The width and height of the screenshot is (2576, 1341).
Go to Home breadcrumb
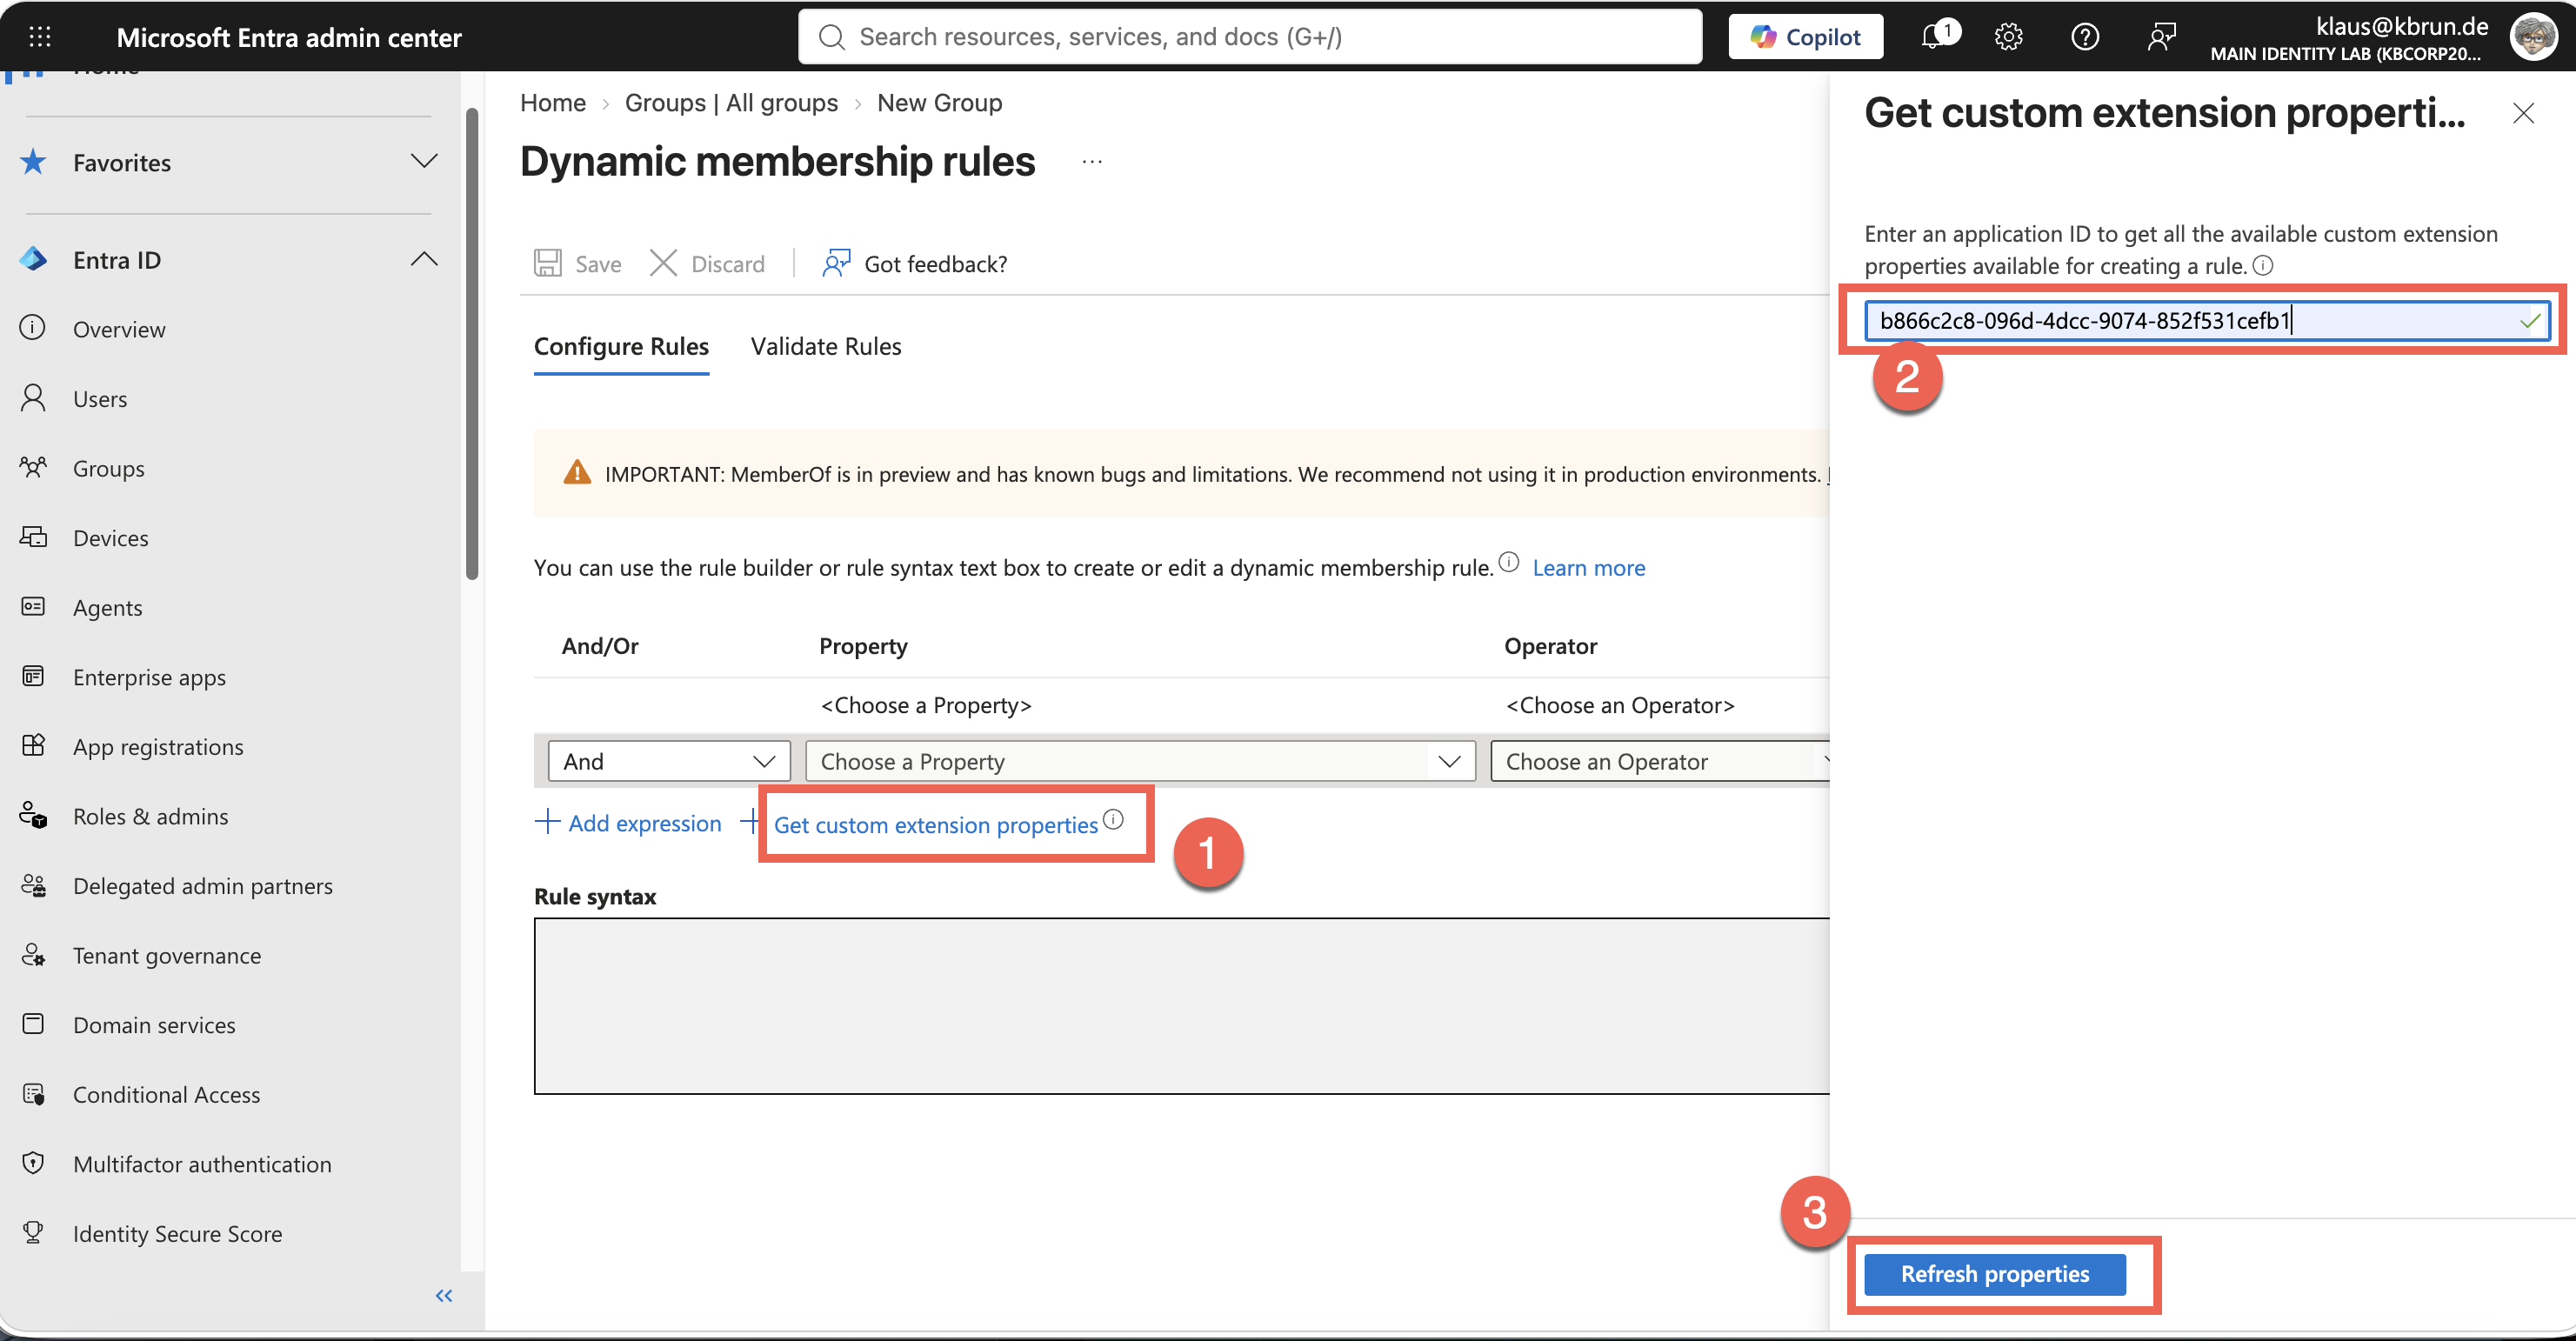coord(553,103)
